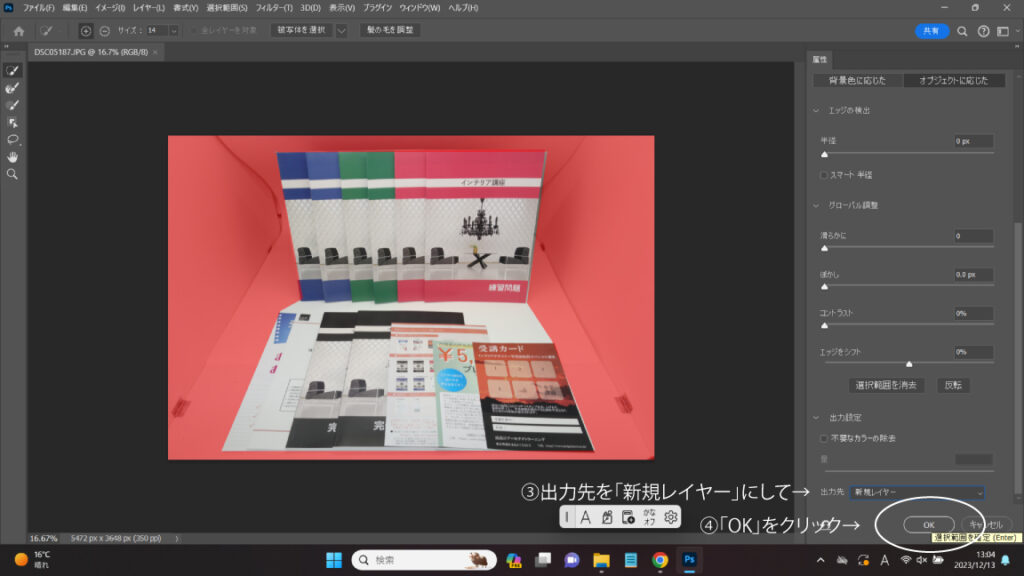Select the Zoom magnifier tool
The width and height of the screenshot is (1024, 576).
pyautogui.click(x=13, y=174)
